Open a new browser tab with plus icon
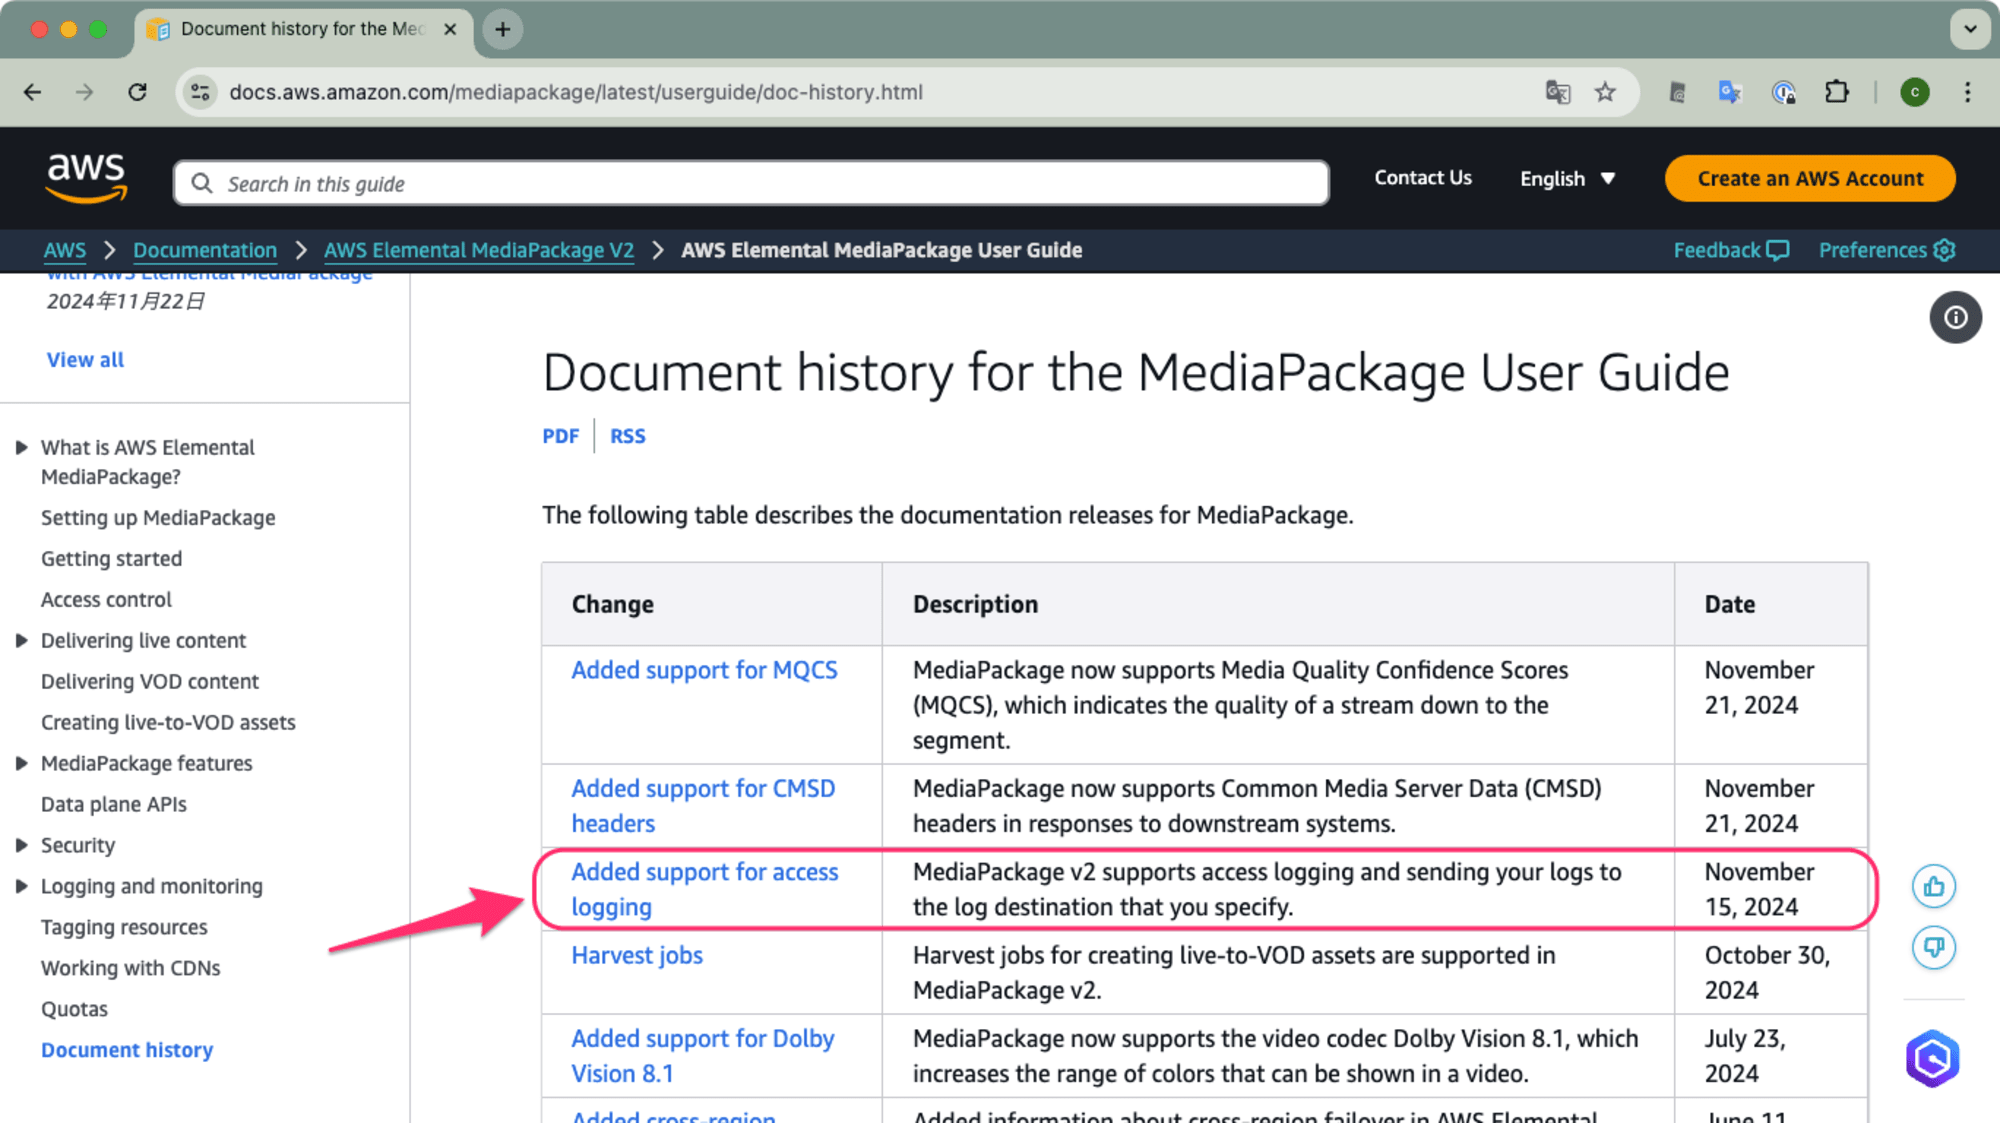 pyautogui.click(x=503, y=29)
